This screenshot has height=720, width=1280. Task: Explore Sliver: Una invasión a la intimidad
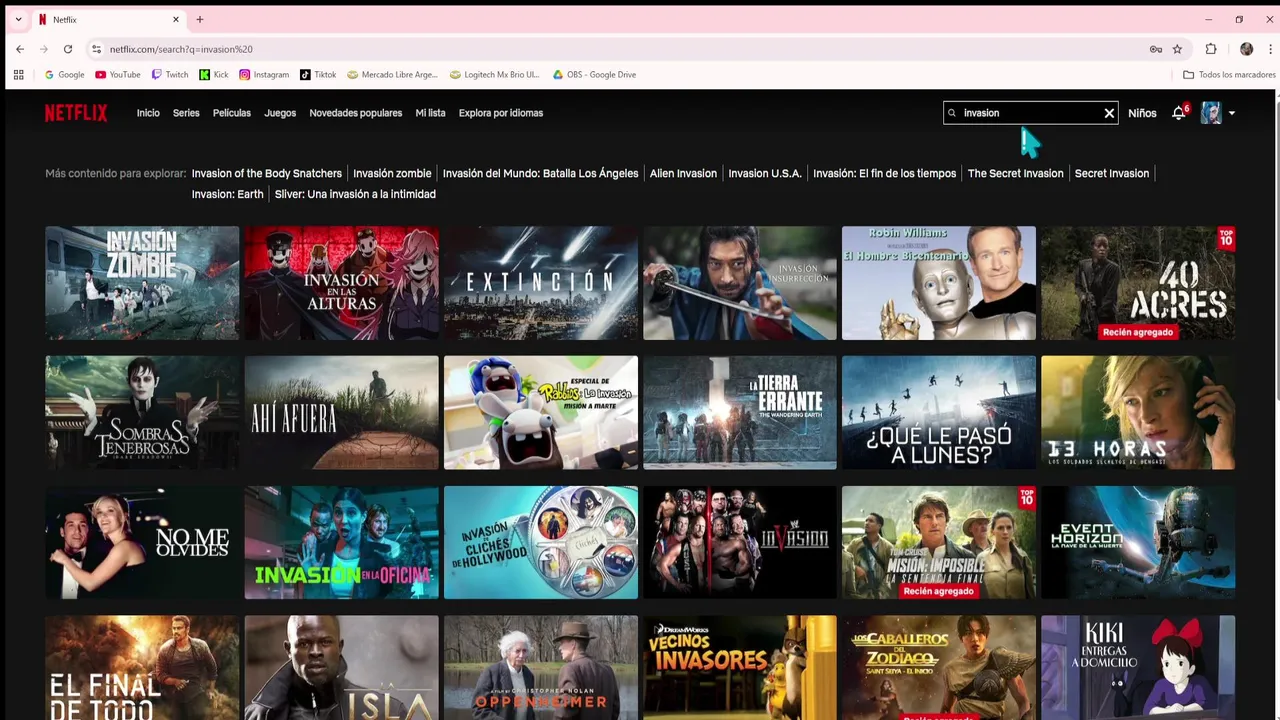pos(355,194)
